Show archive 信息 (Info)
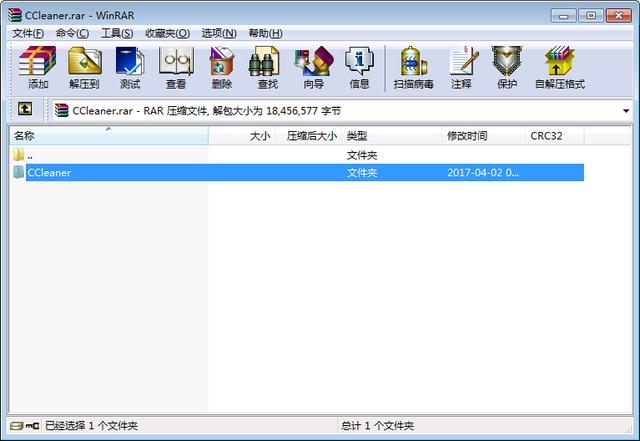Image resolution: width=640 pixels, height=441 pixels. click(x=359, y=68)
